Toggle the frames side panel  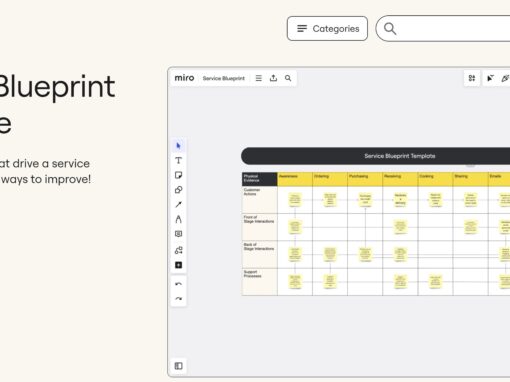click(178, 366)
